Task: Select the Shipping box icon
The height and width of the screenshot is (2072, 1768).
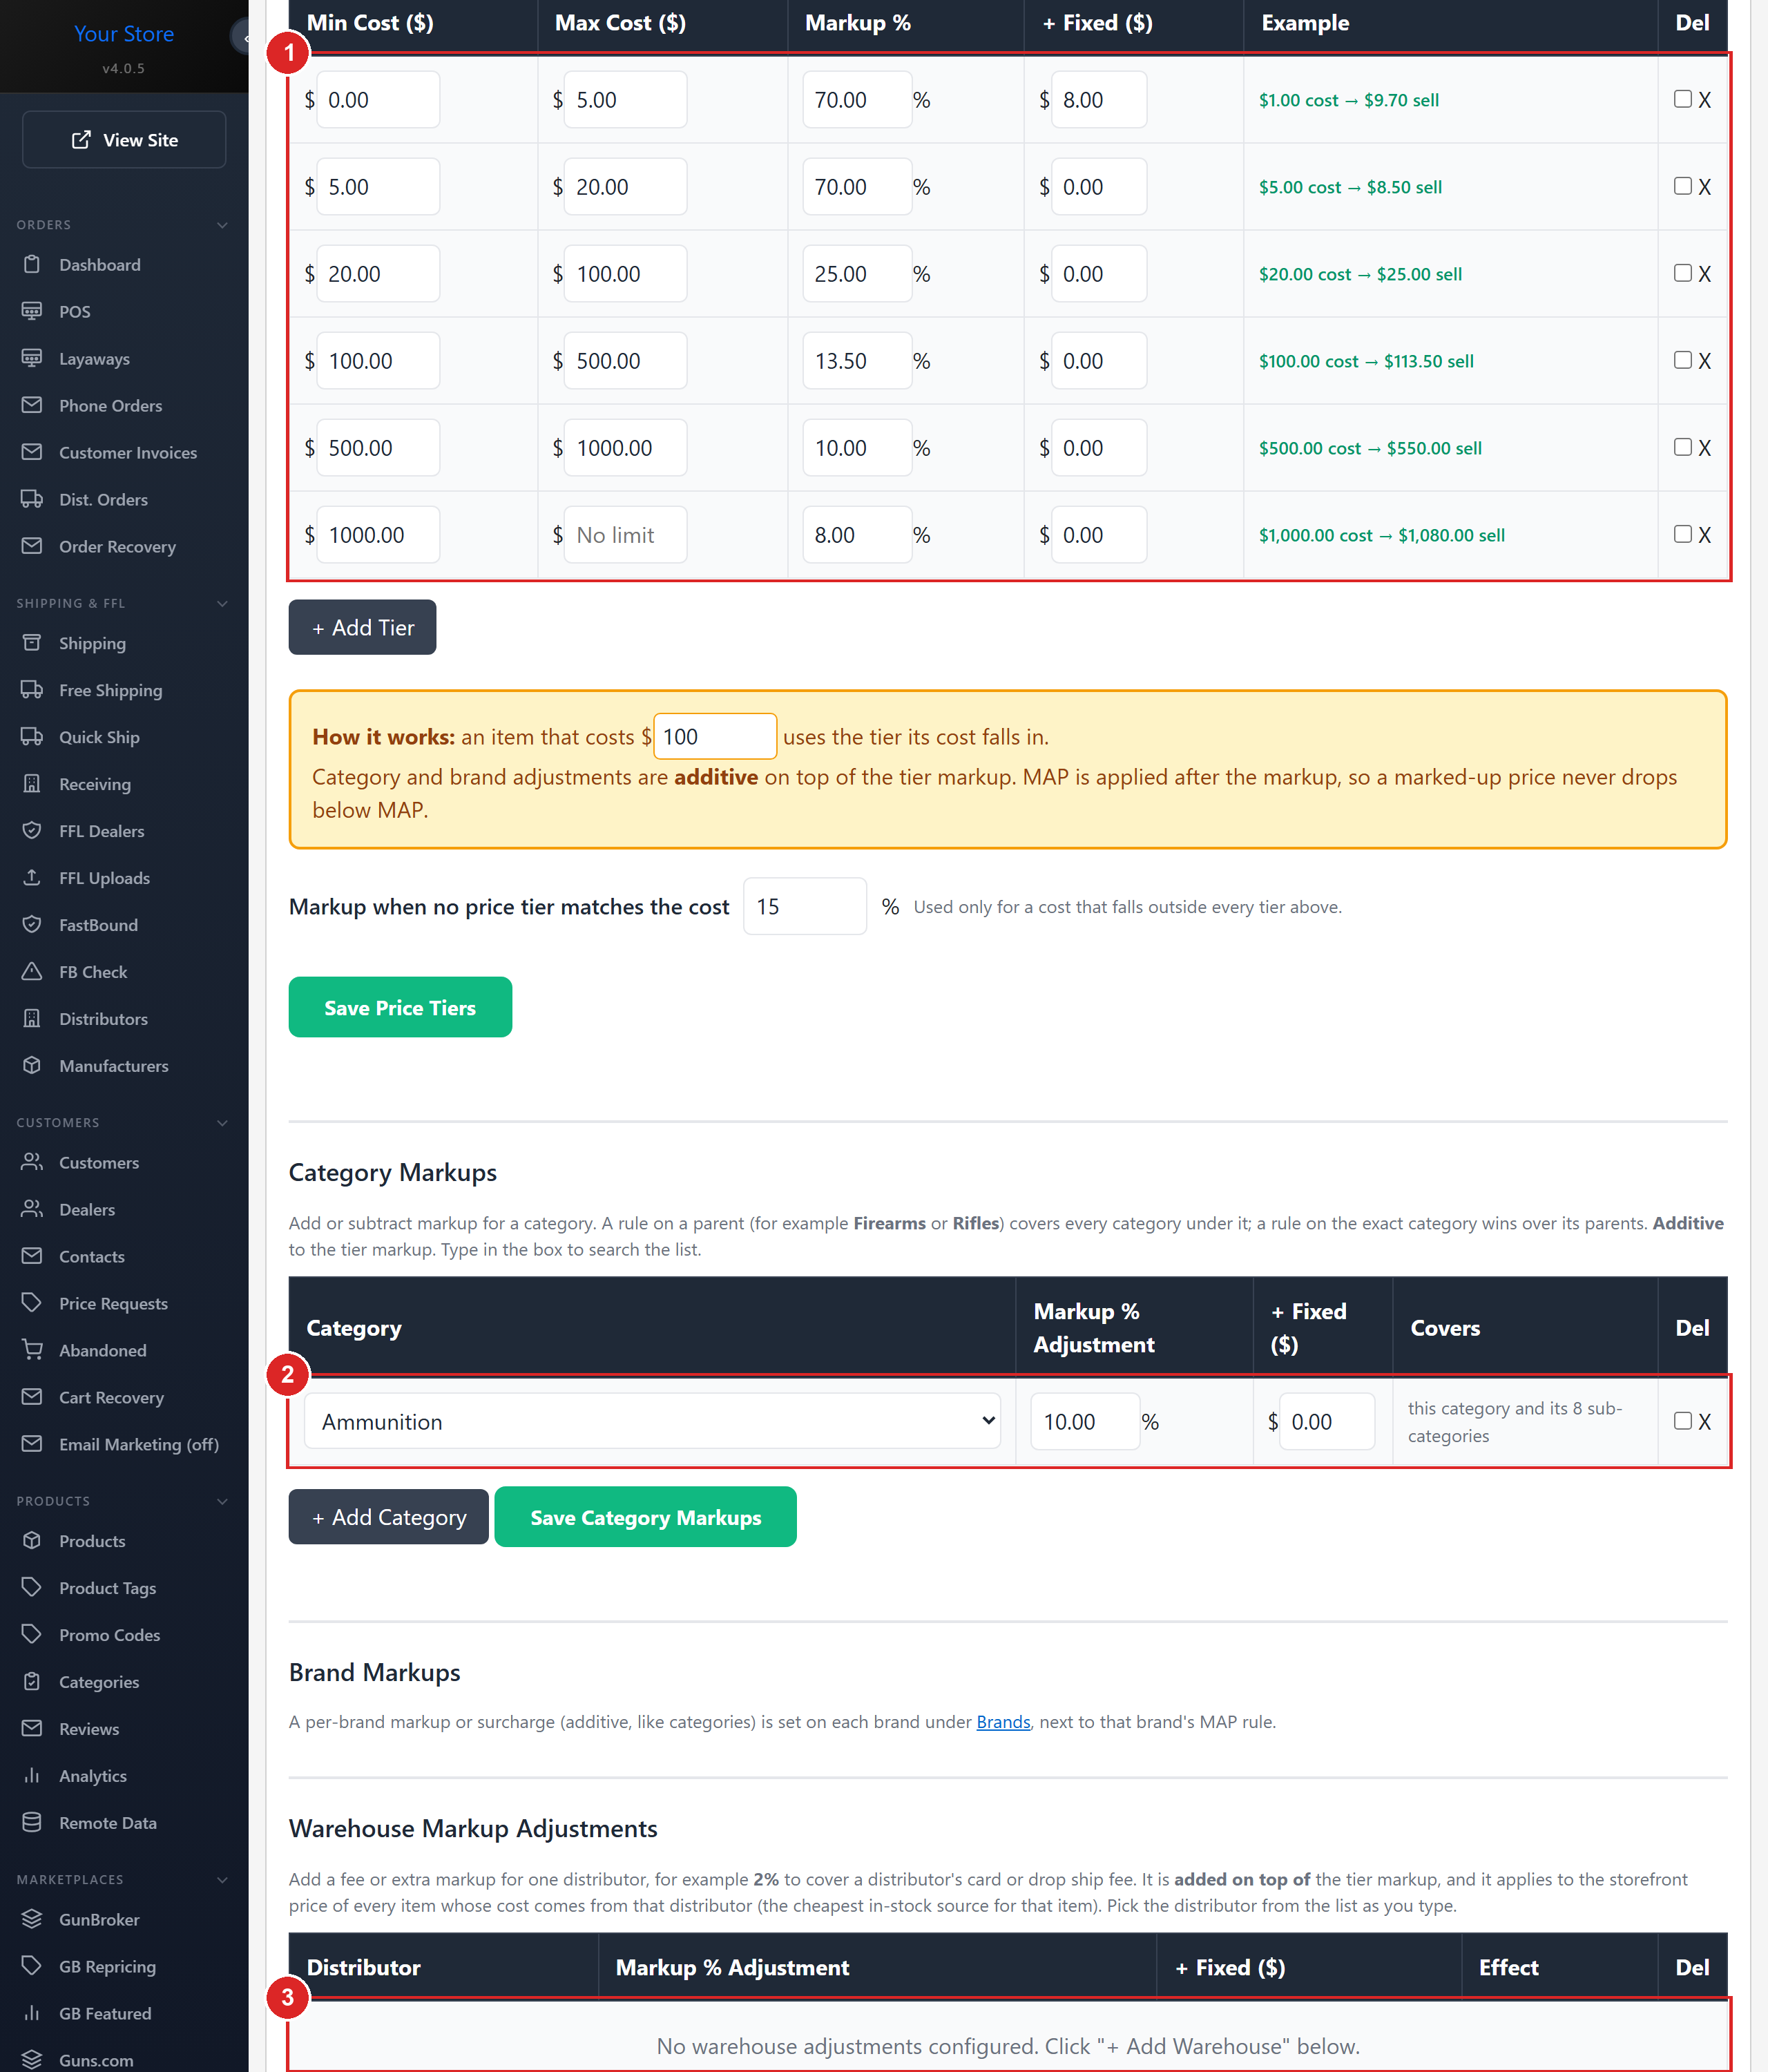Action: [x=32, y=643]
